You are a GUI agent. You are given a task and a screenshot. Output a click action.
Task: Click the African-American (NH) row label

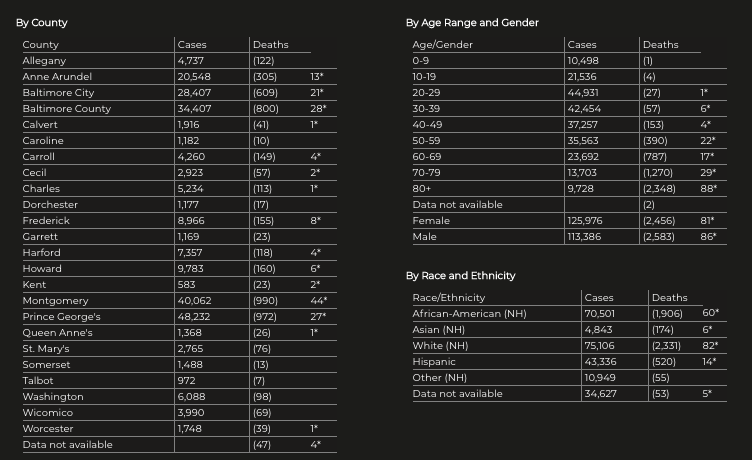(469, 314)
